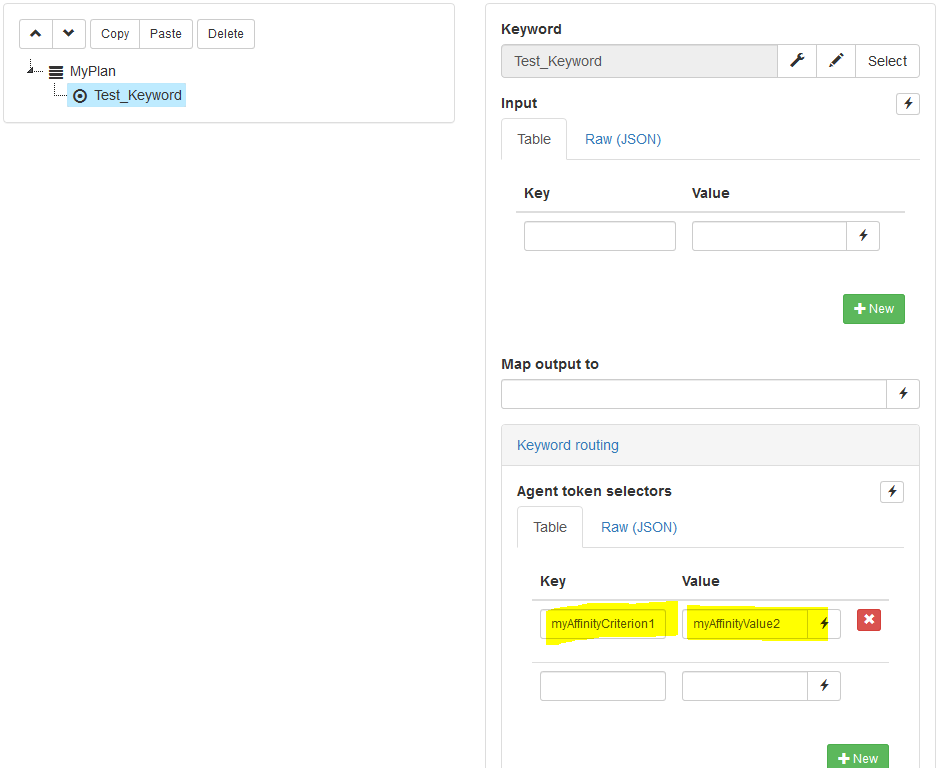Select MyPlan in the tree
The image size is (942, 768).
(93, 72)
